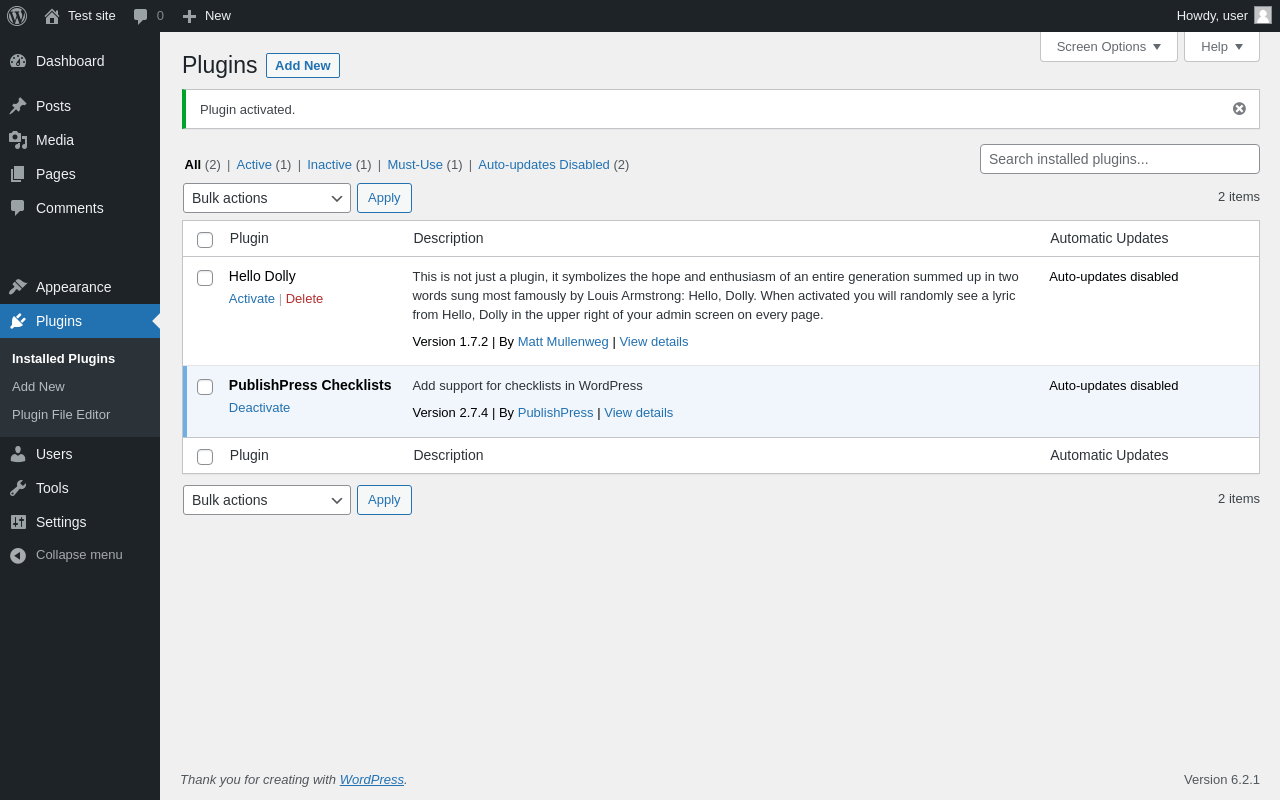The width and height of the screenshot is (1280, 800).
Task: Filter by Active plugins
Action: click(254, 165)
